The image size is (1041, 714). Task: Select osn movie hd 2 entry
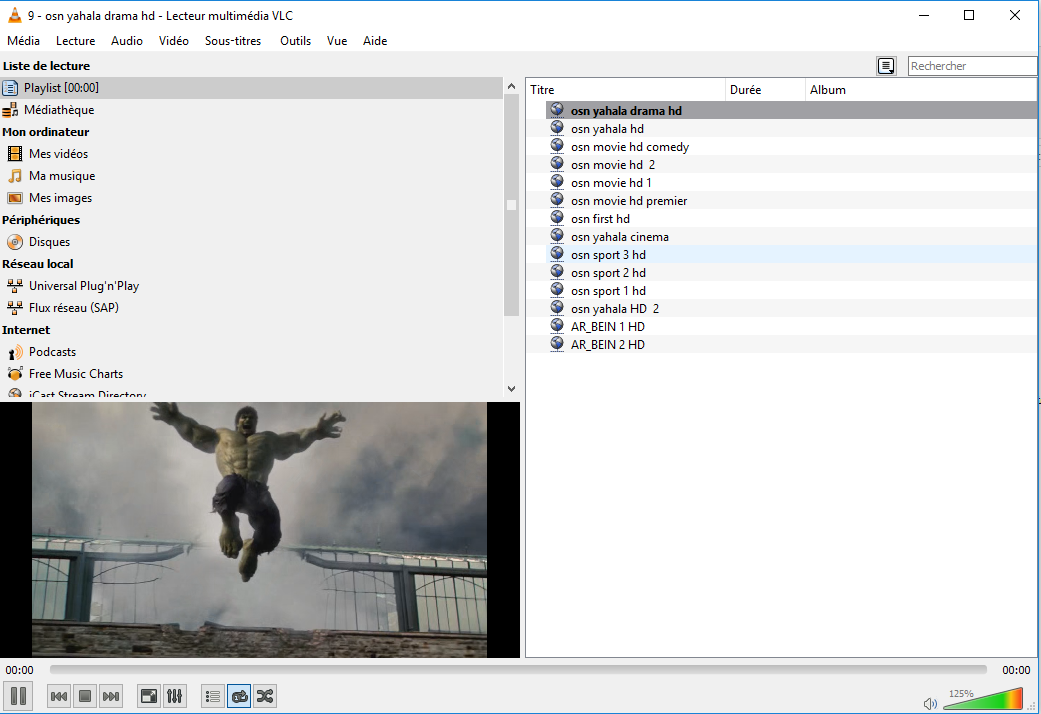tap(791, 165)
